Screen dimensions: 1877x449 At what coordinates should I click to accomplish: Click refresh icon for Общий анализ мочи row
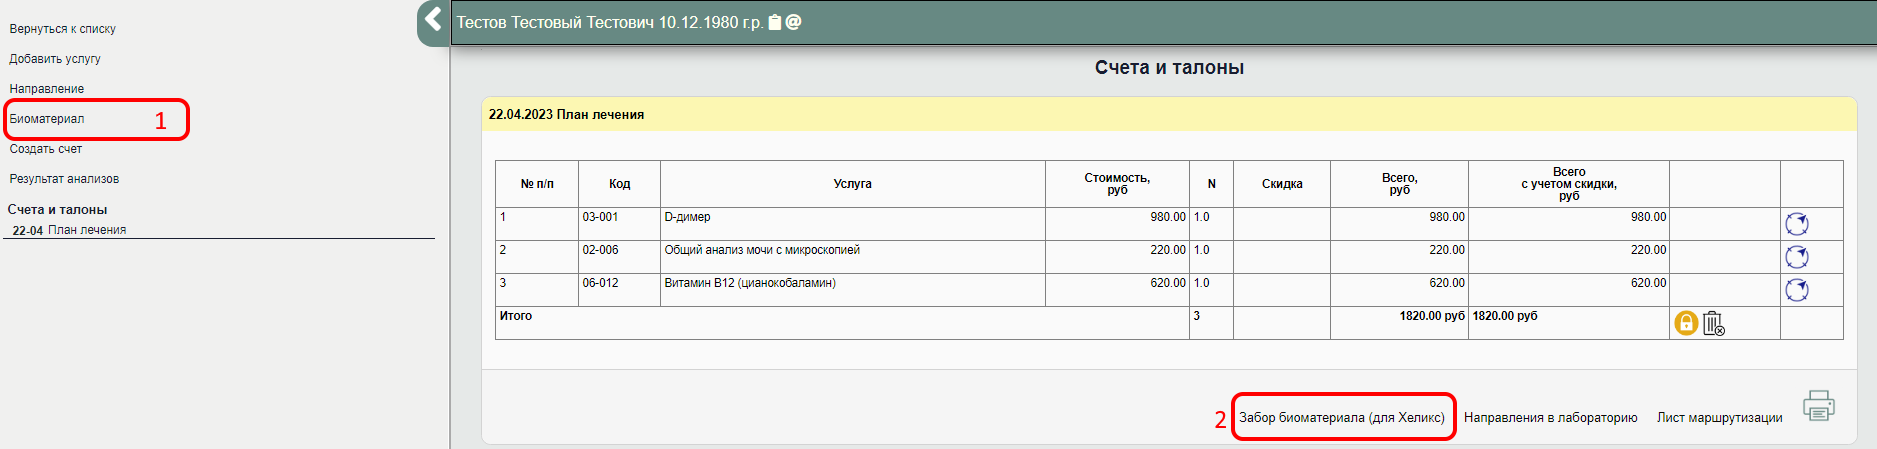pyautogui.click(x=1796, y=257)
